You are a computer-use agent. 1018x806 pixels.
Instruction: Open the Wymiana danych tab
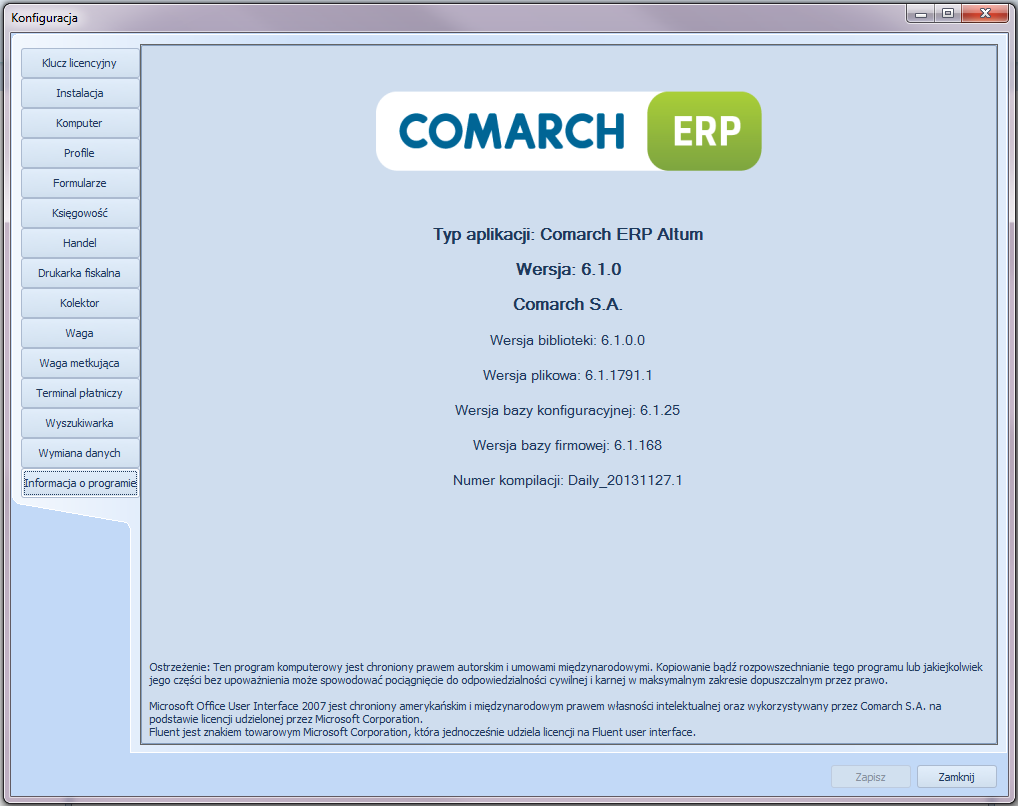tap(80, 453)
